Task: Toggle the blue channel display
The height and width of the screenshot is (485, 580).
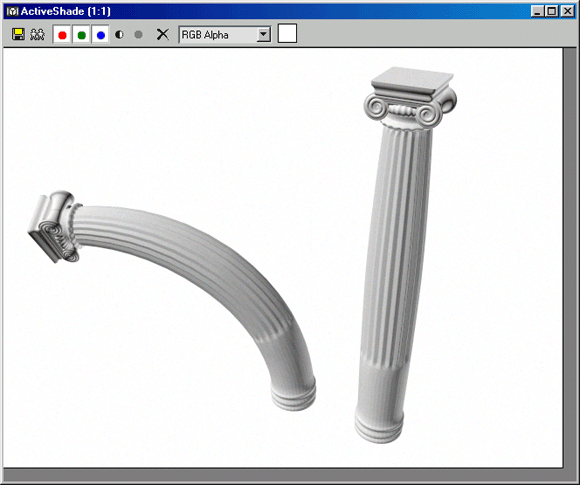Action: point(101,35)
